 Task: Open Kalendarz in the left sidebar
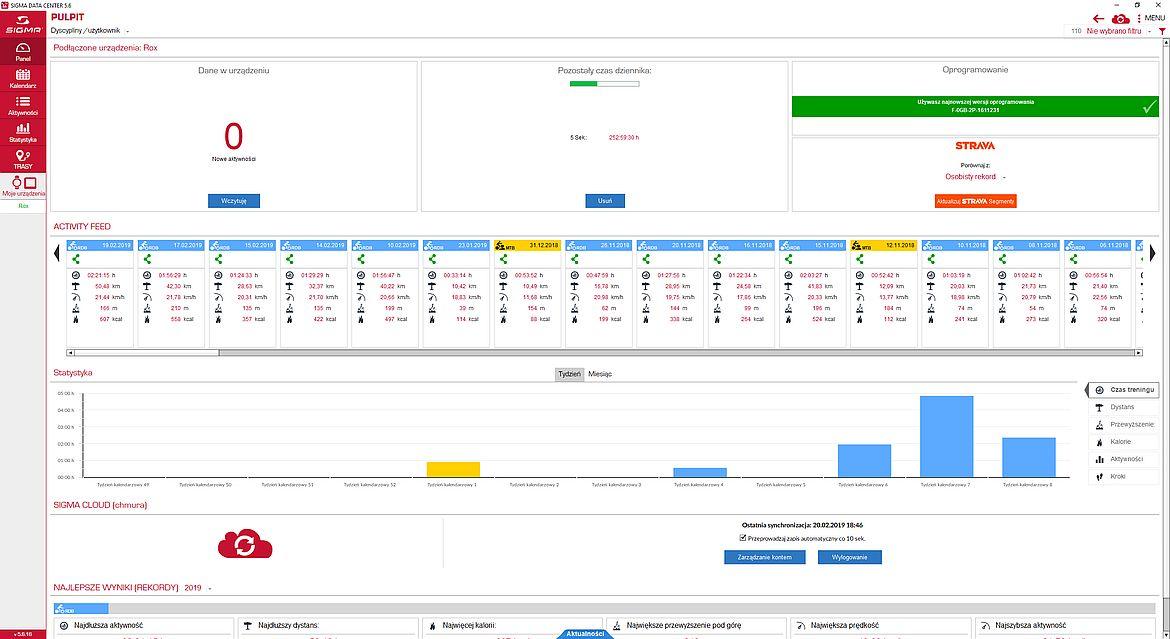(x=22, y=79)
